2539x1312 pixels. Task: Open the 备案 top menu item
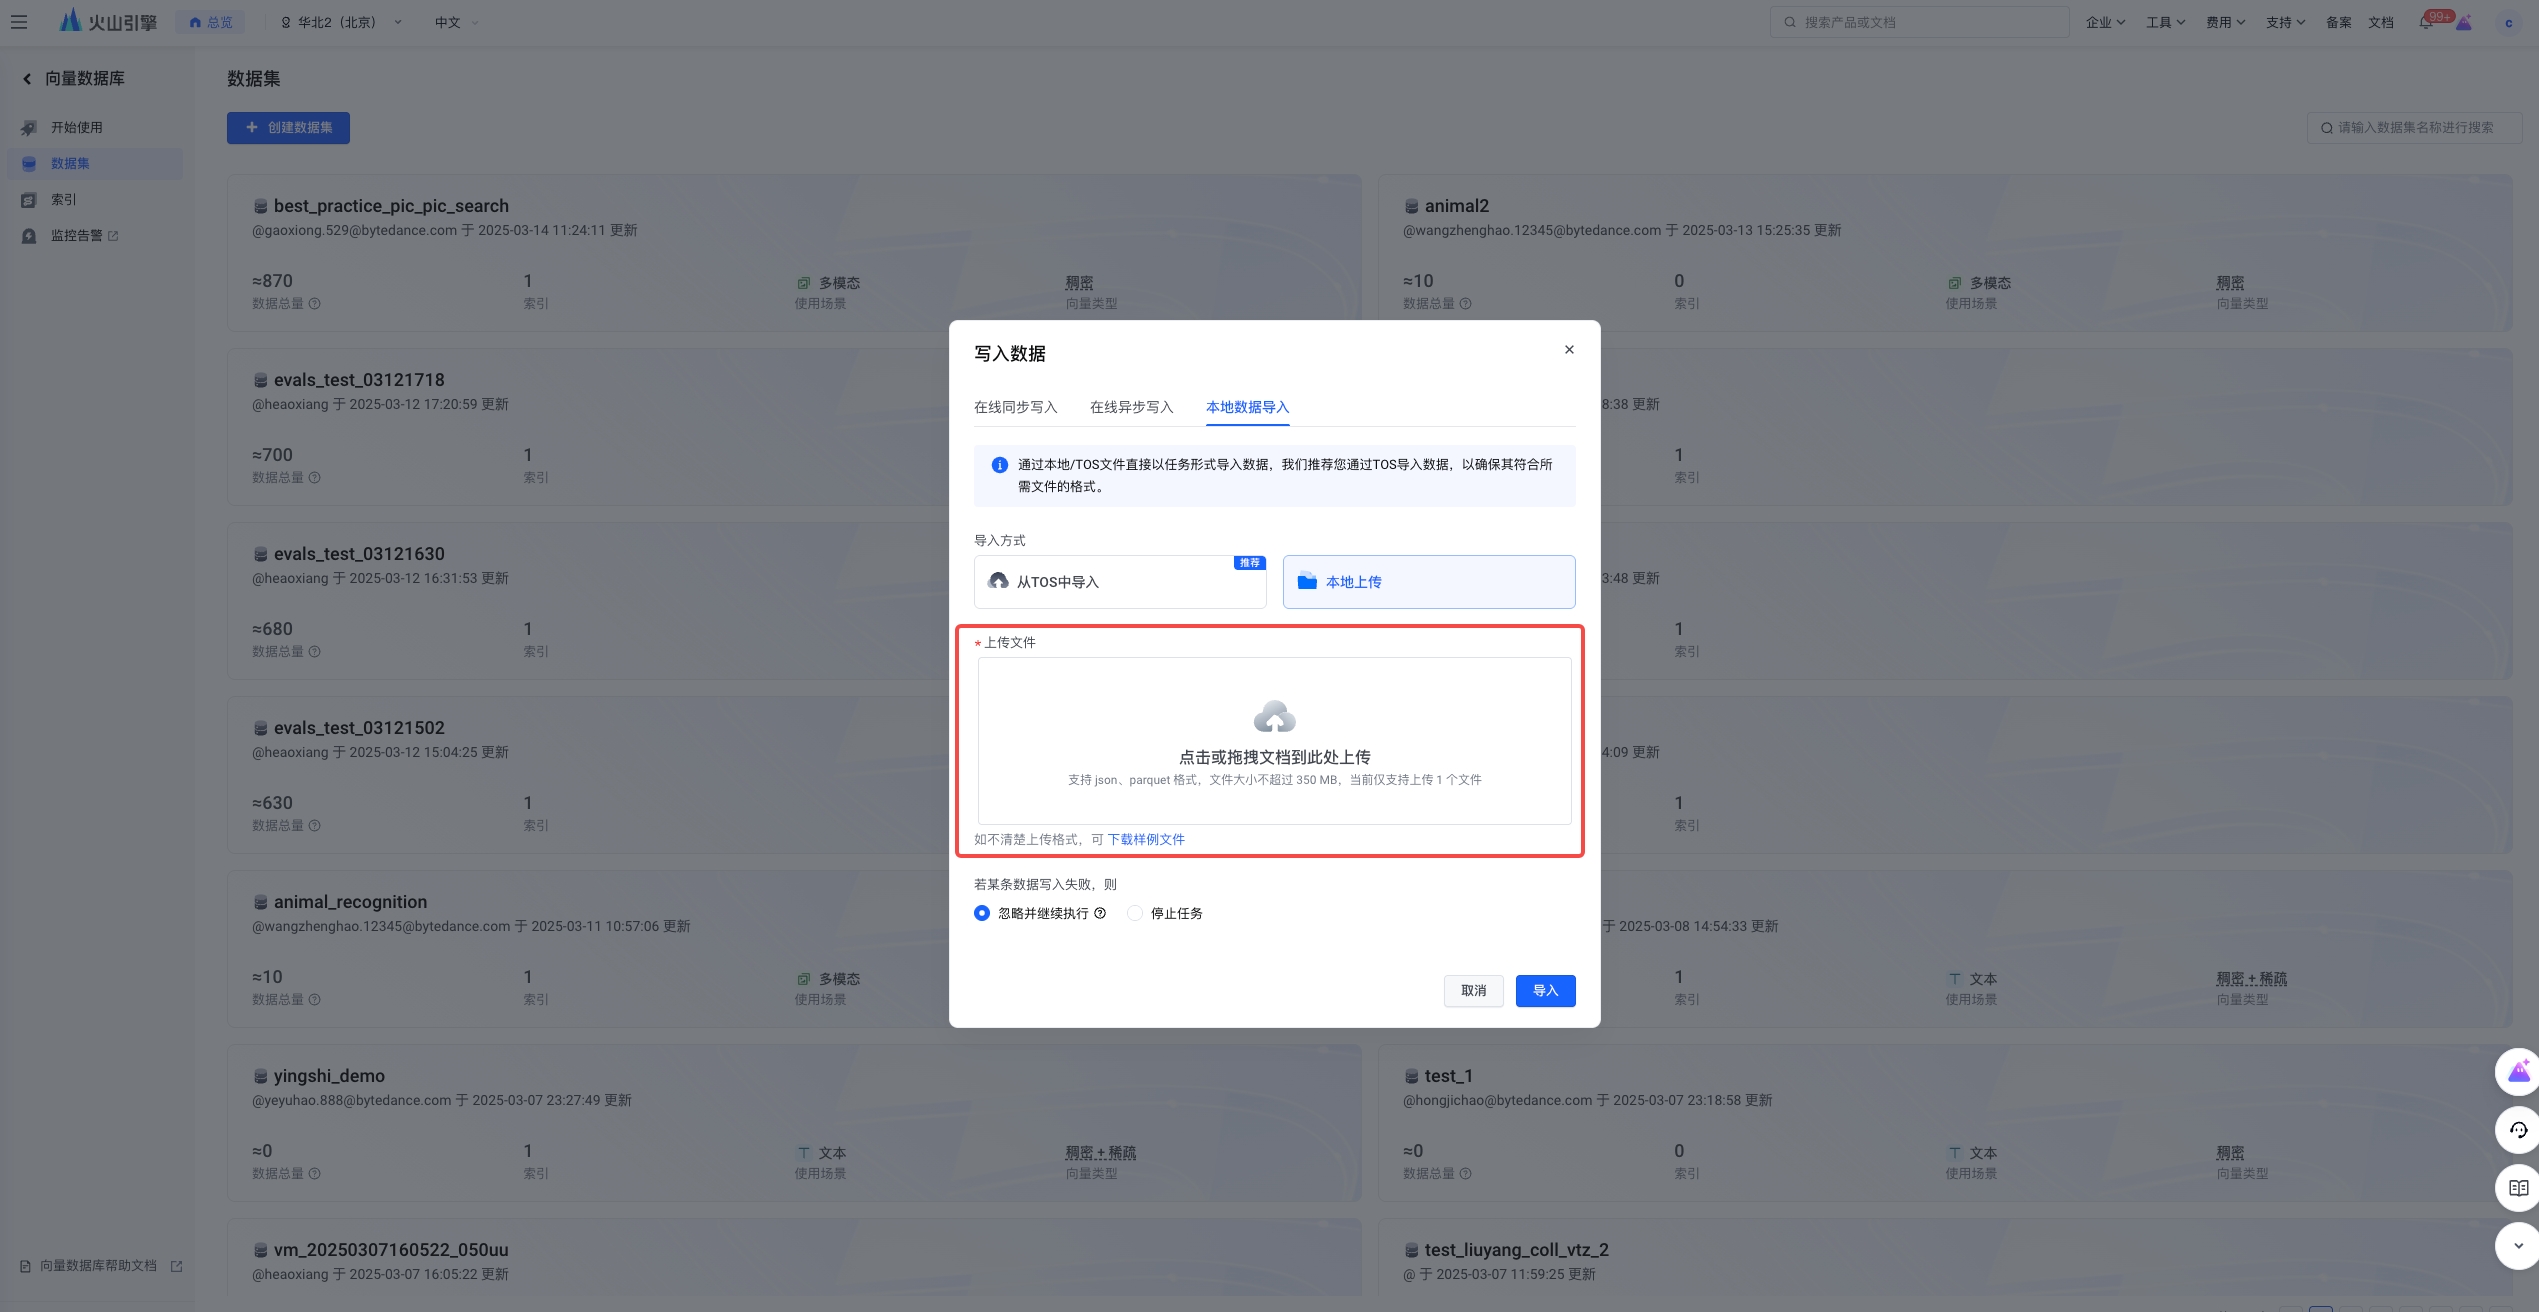point(2338,22)
